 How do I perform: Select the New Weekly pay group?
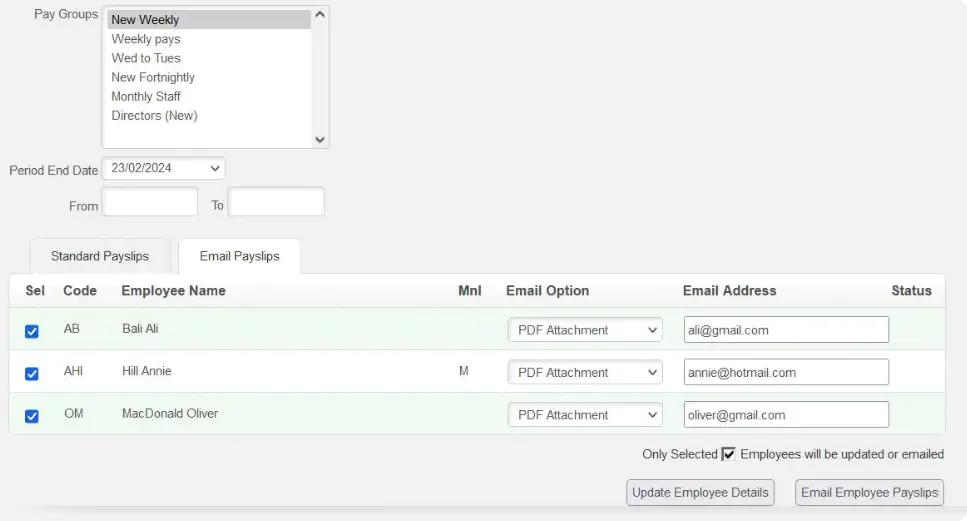click(209, 20)
